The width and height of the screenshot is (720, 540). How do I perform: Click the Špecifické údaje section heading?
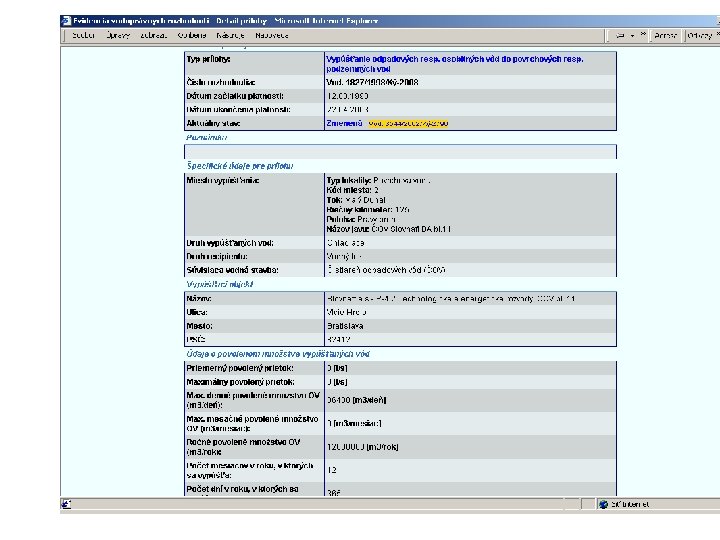click(240, 166)
